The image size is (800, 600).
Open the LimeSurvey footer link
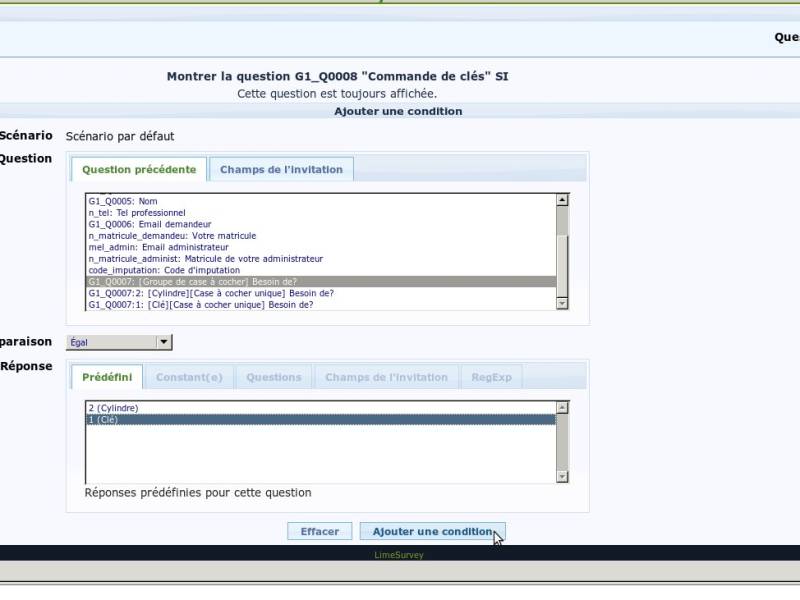pyautogui.click(x=399, y=555)
